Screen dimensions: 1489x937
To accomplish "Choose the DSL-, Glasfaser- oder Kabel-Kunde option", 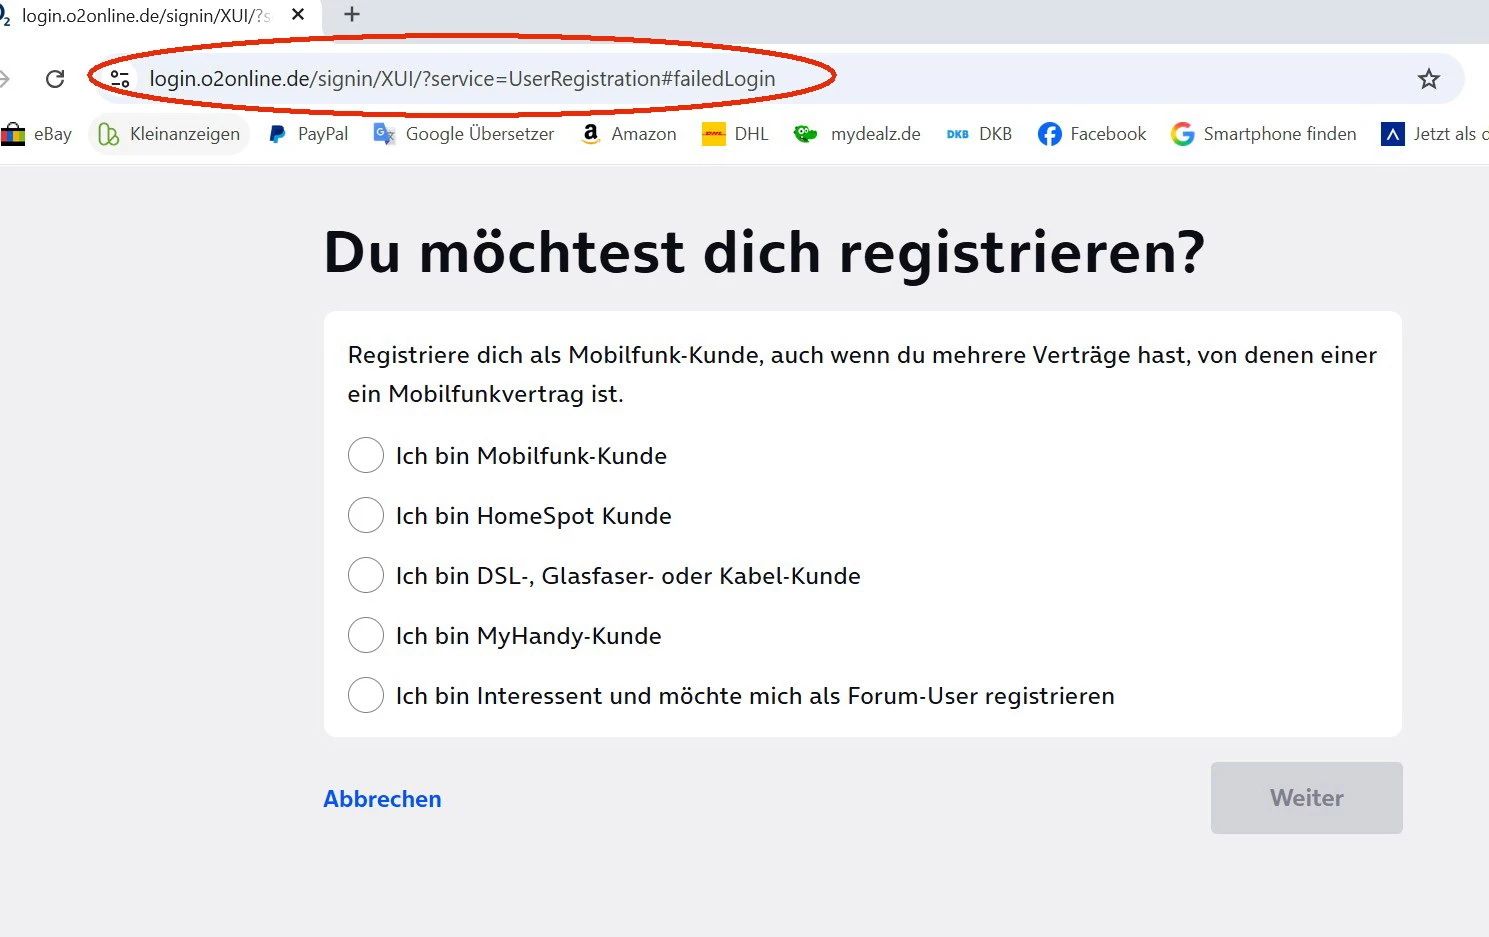I will click(366, 575).
